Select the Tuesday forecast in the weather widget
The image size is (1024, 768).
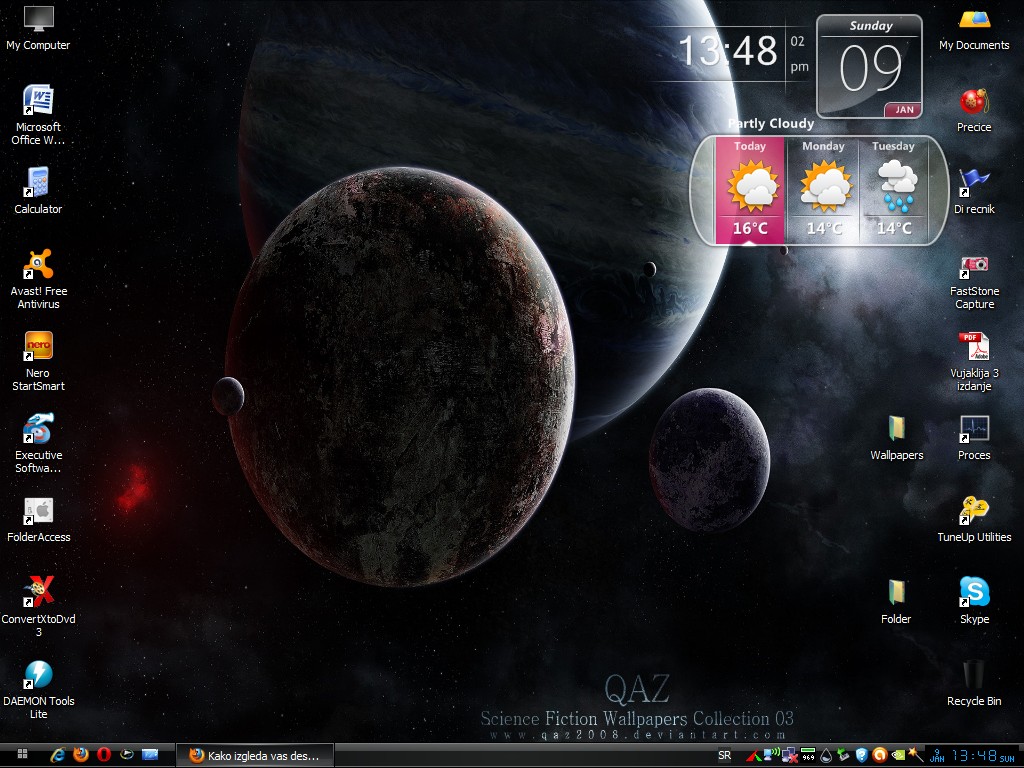pyautogui.click(x=894, y=190)
